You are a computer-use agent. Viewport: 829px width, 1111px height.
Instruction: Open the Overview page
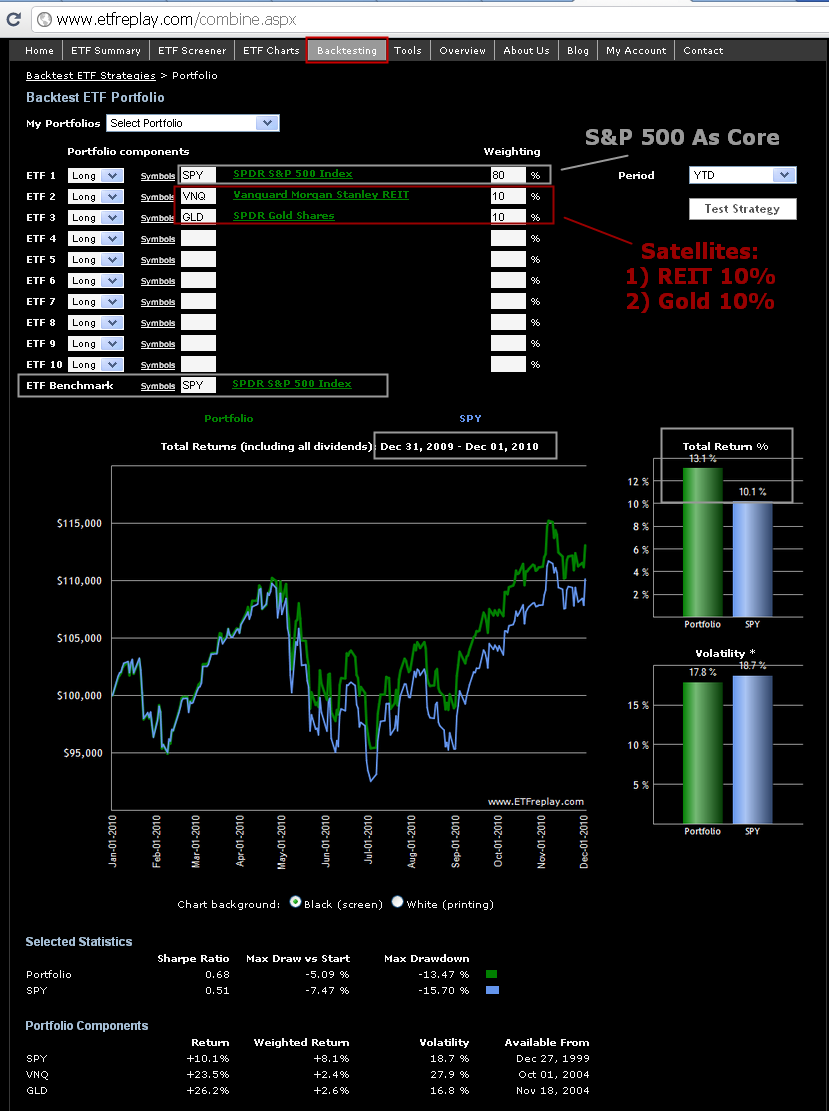click(x=463, y=50)
